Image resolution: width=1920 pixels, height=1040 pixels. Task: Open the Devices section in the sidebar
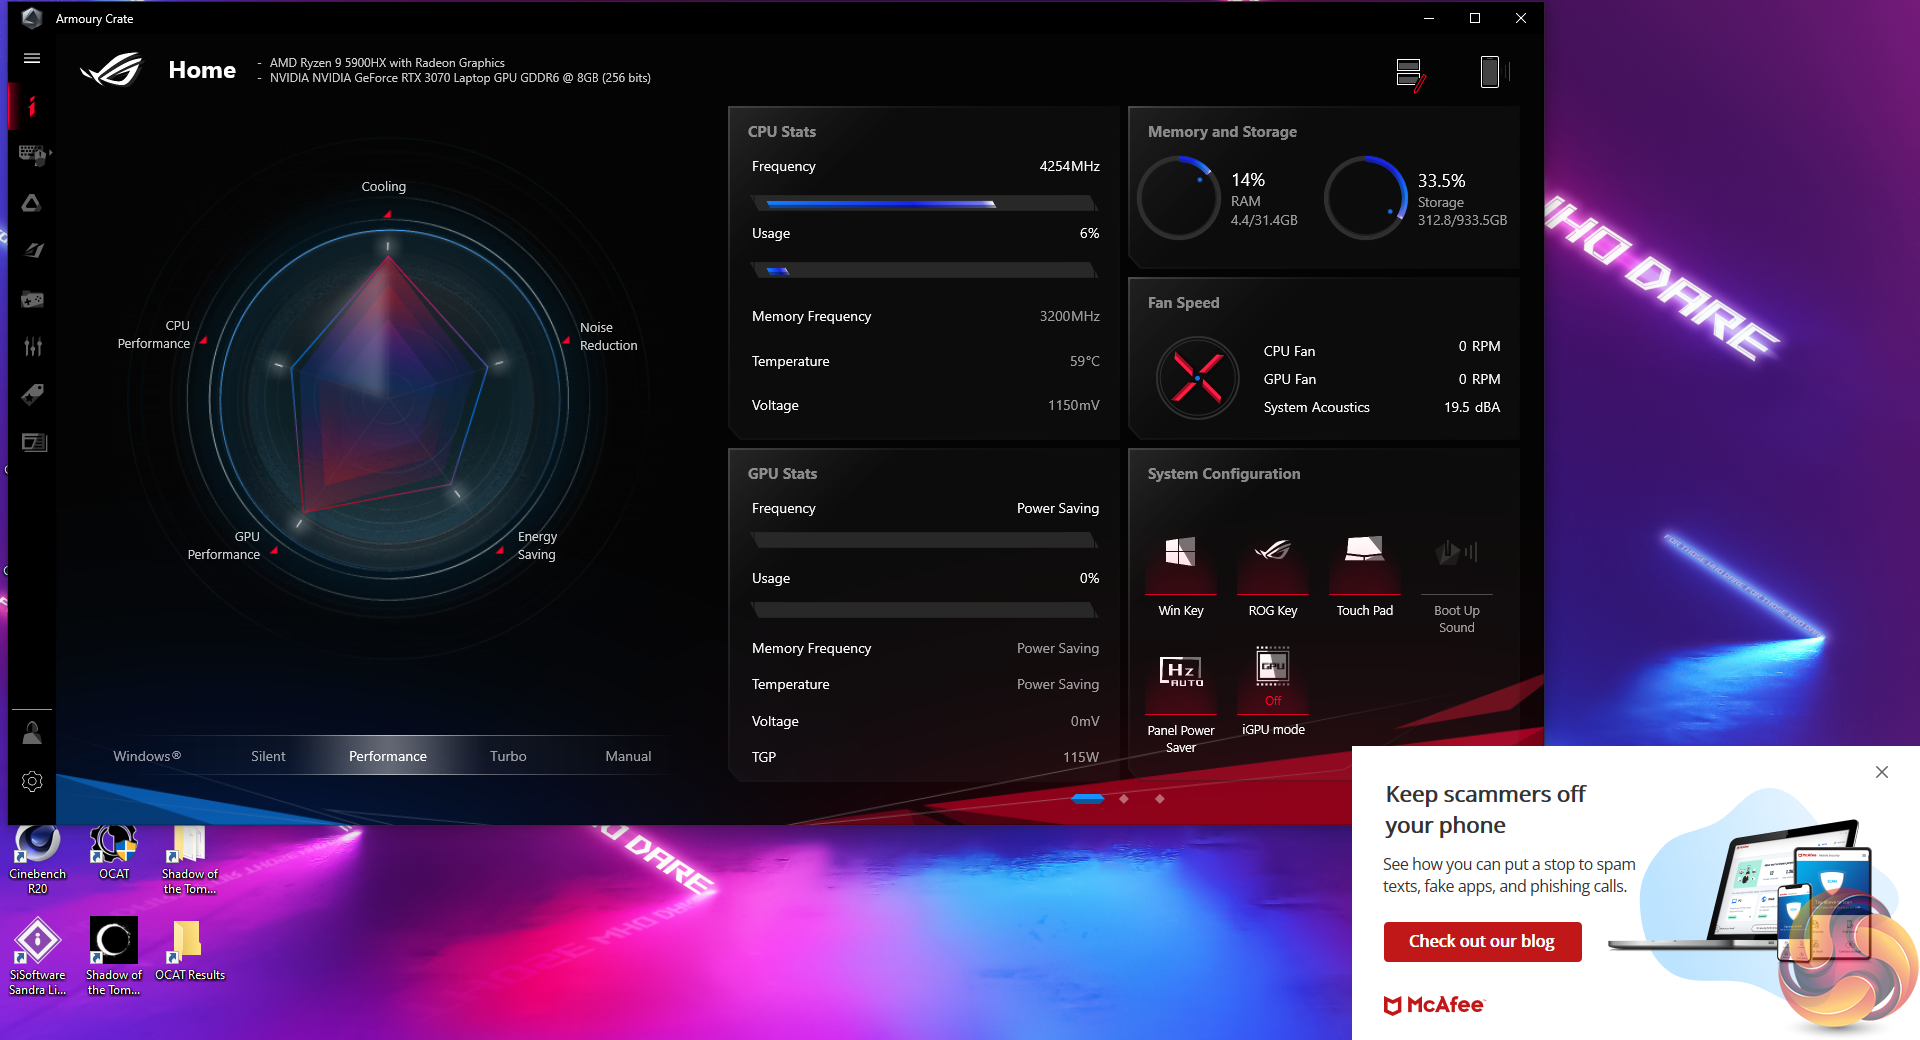tap(32, 154)
